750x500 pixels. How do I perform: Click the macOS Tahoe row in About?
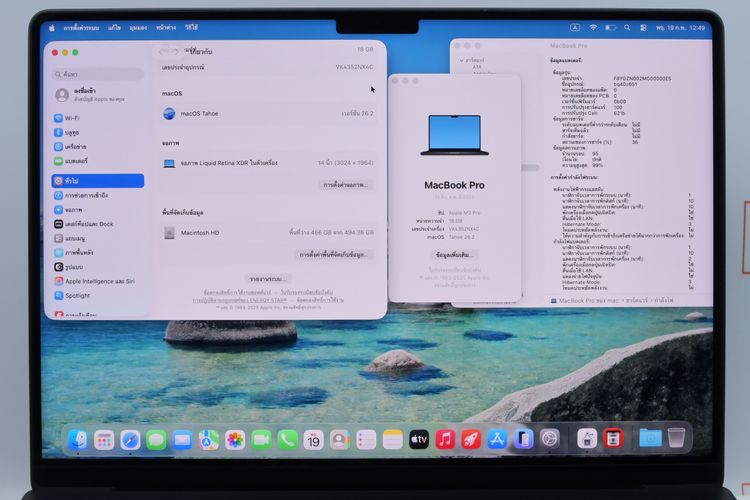(268, 113)
